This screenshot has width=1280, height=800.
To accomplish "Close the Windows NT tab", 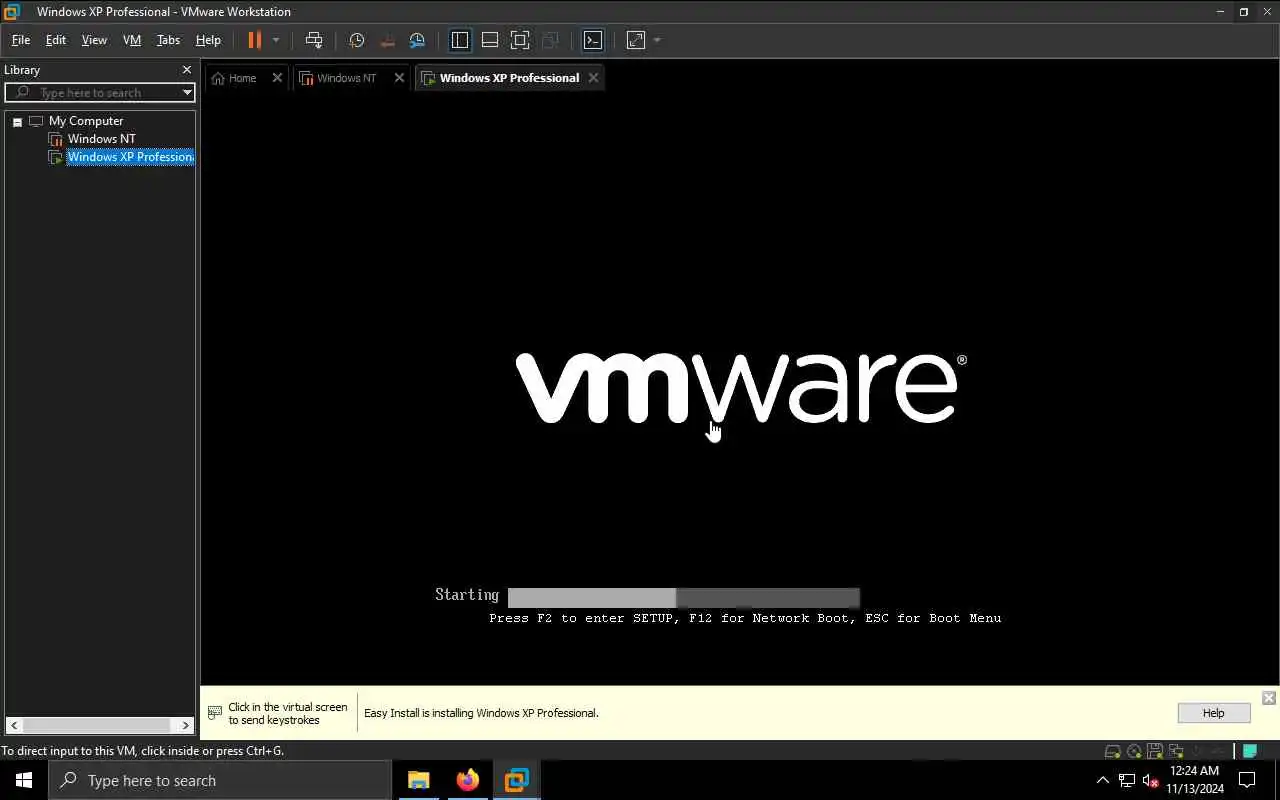I will [x=399, y=78].
